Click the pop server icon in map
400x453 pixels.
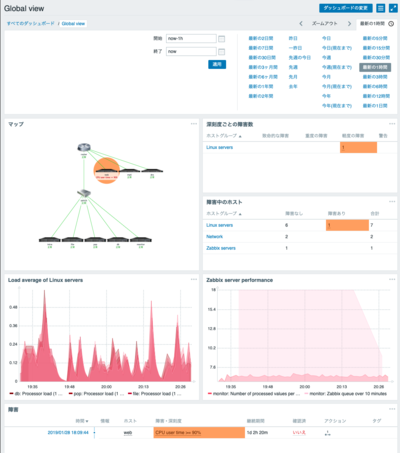click(x=95, y=239)
